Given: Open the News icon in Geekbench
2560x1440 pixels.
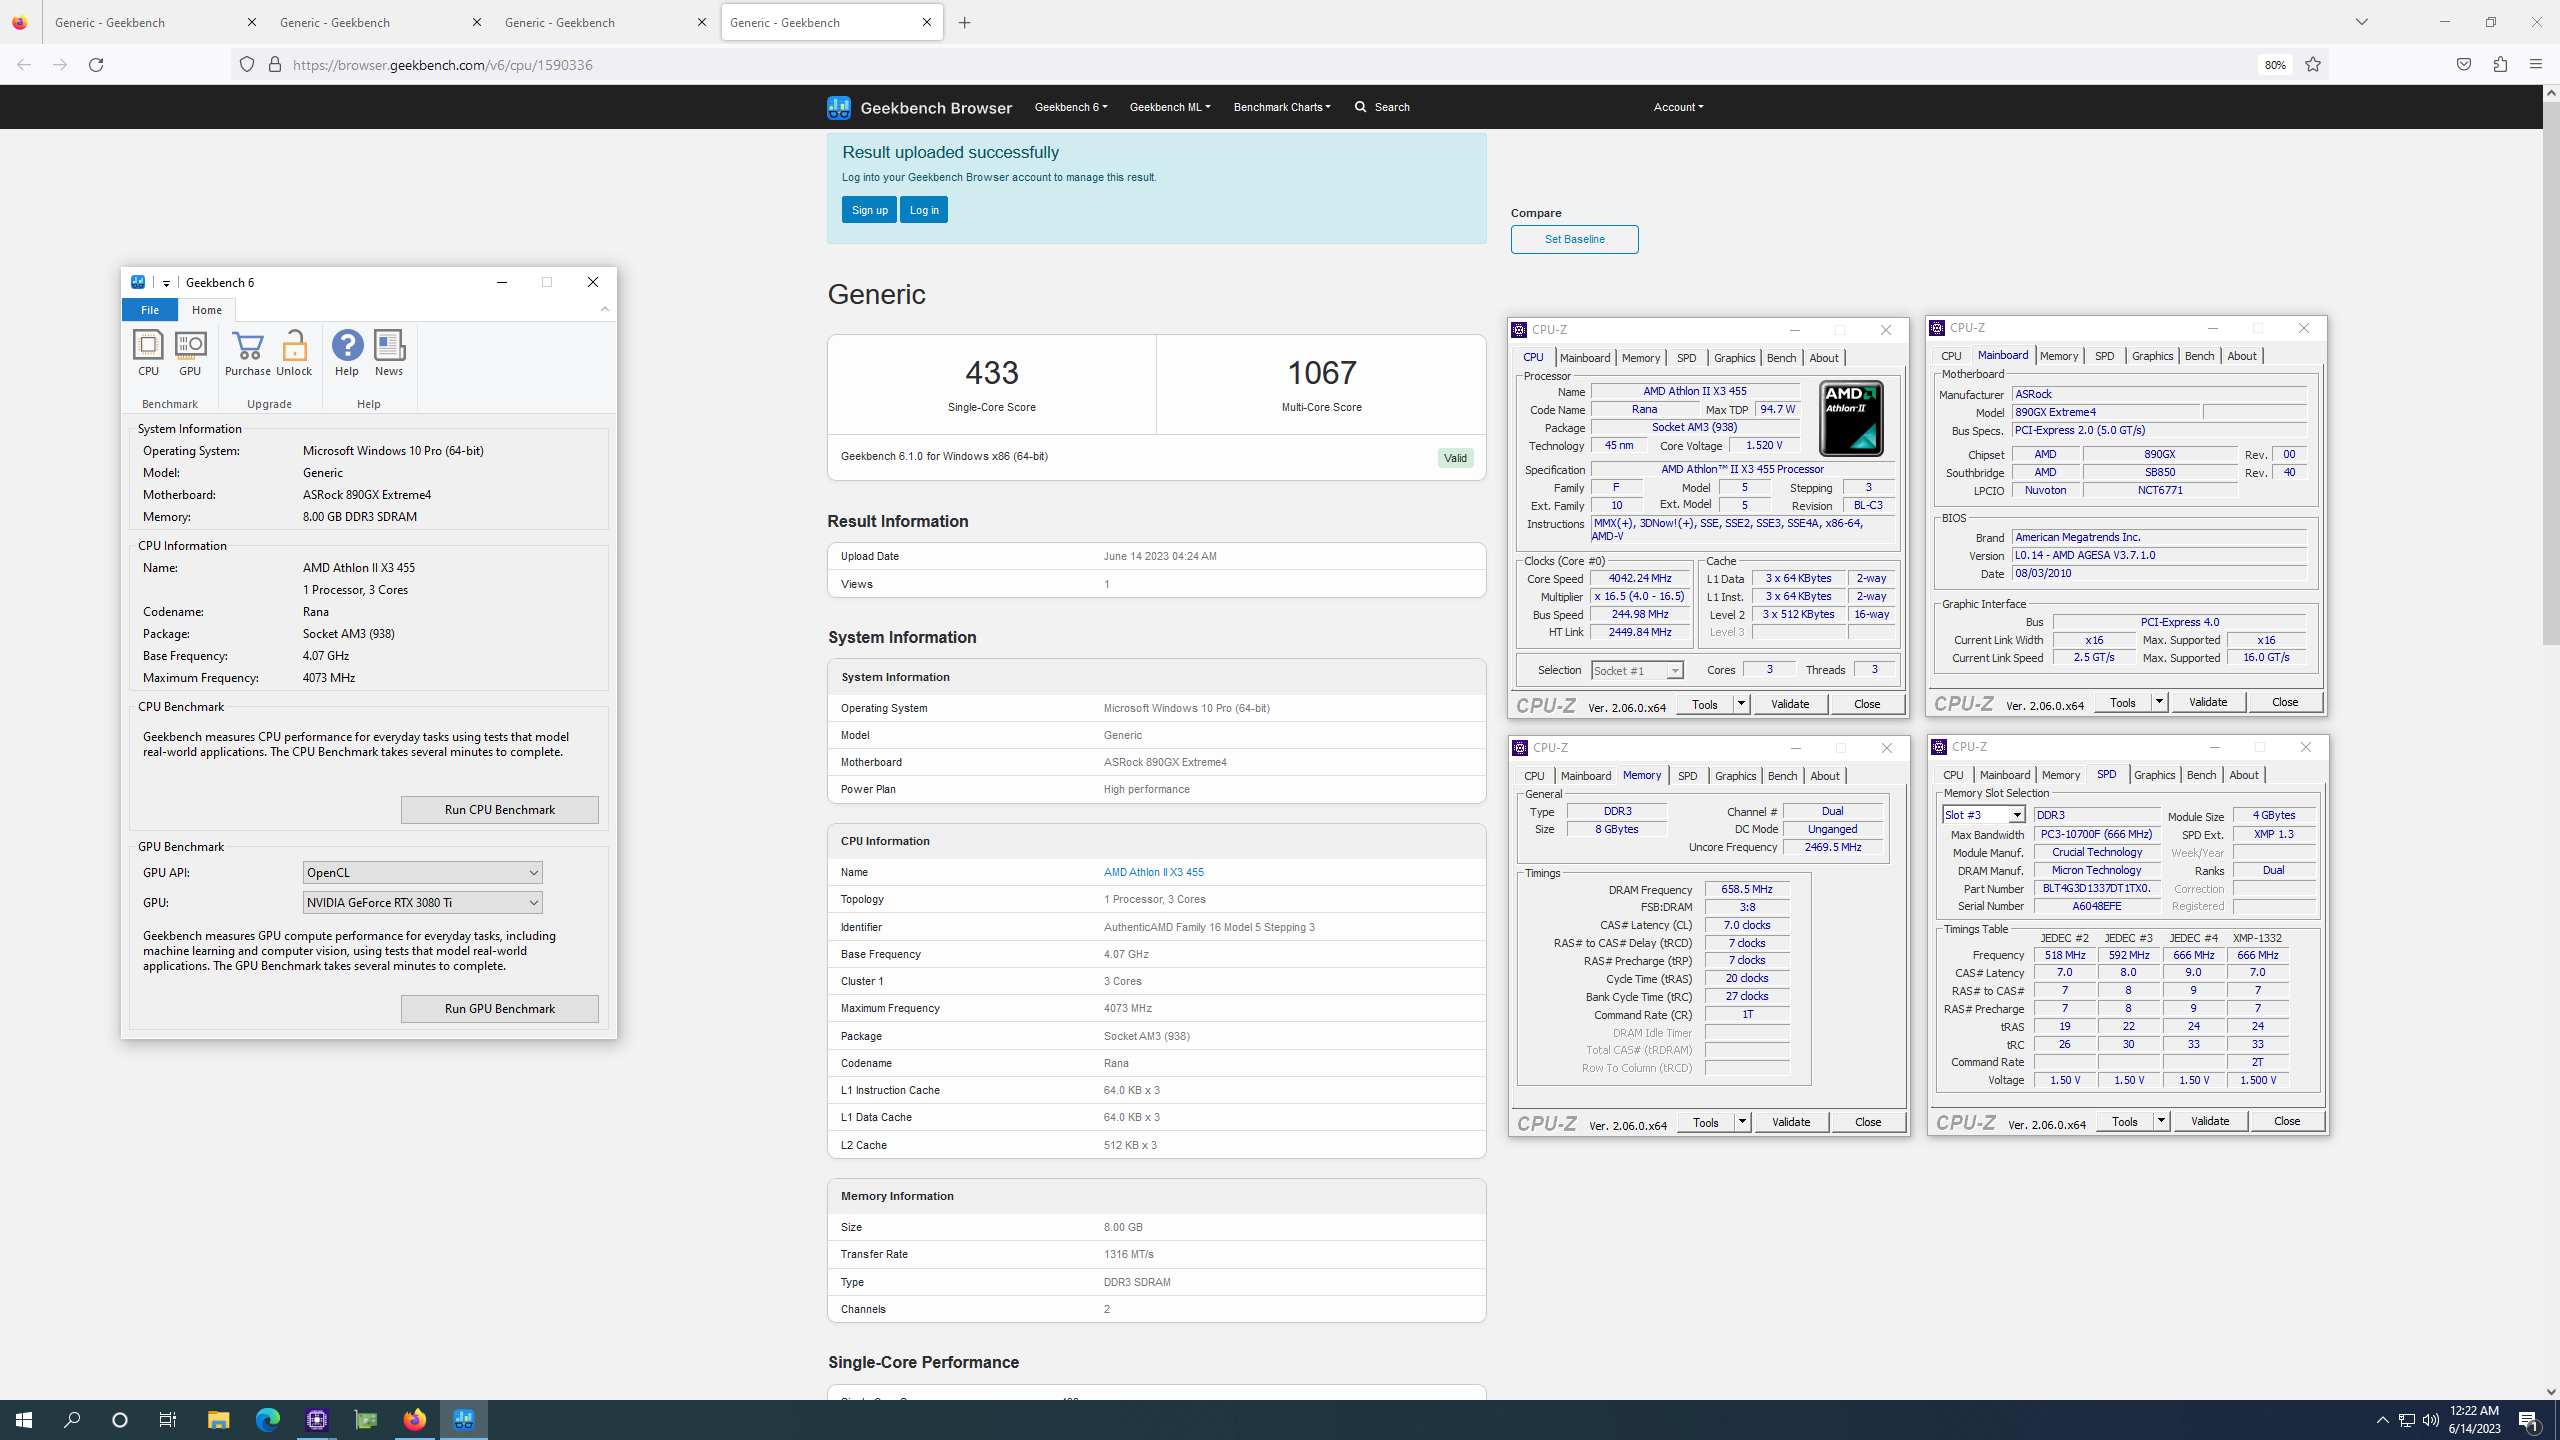Looking at the screenshot, I should [x=389, y=354].
